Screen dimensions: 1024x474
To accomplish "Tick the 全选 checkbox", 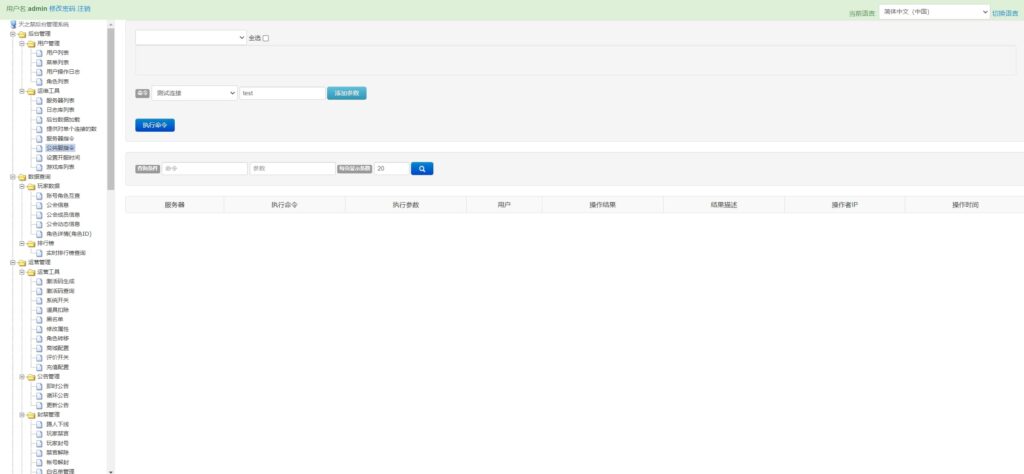I will pyautogui.click(x=266, y=38).
